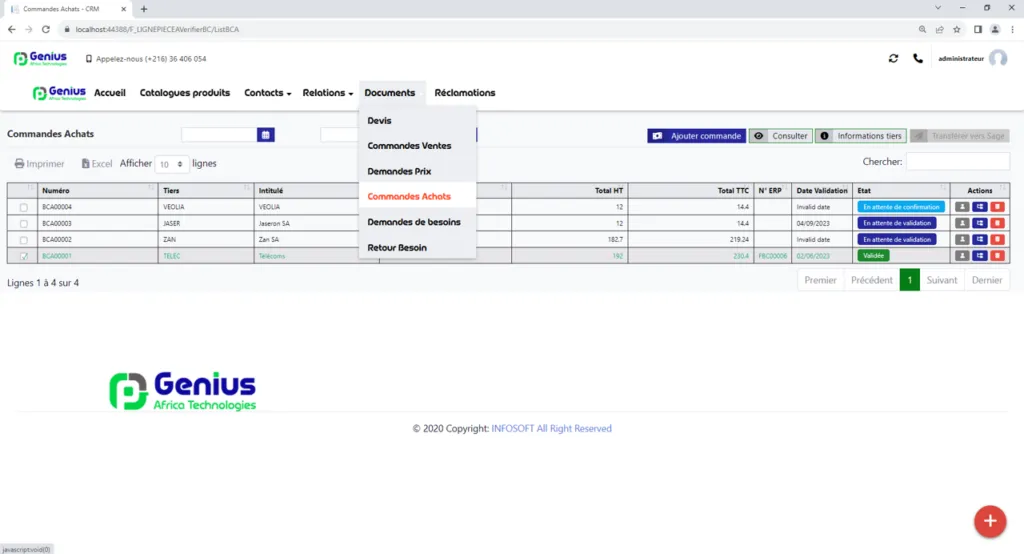Open the browser tab search chevron

pos(938,8)
